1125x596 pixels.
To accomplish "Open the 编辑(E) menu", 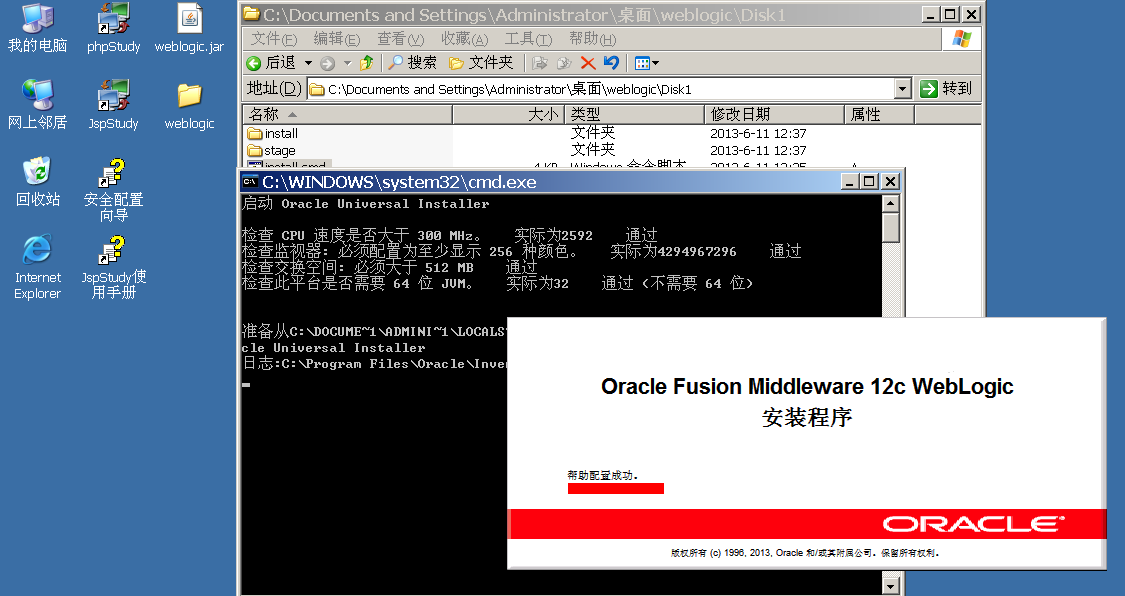I will (336, 39).
